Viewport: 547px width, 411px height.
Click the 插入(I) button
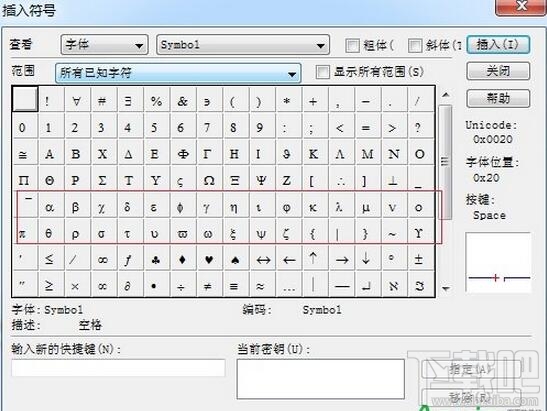pos(498,44)
